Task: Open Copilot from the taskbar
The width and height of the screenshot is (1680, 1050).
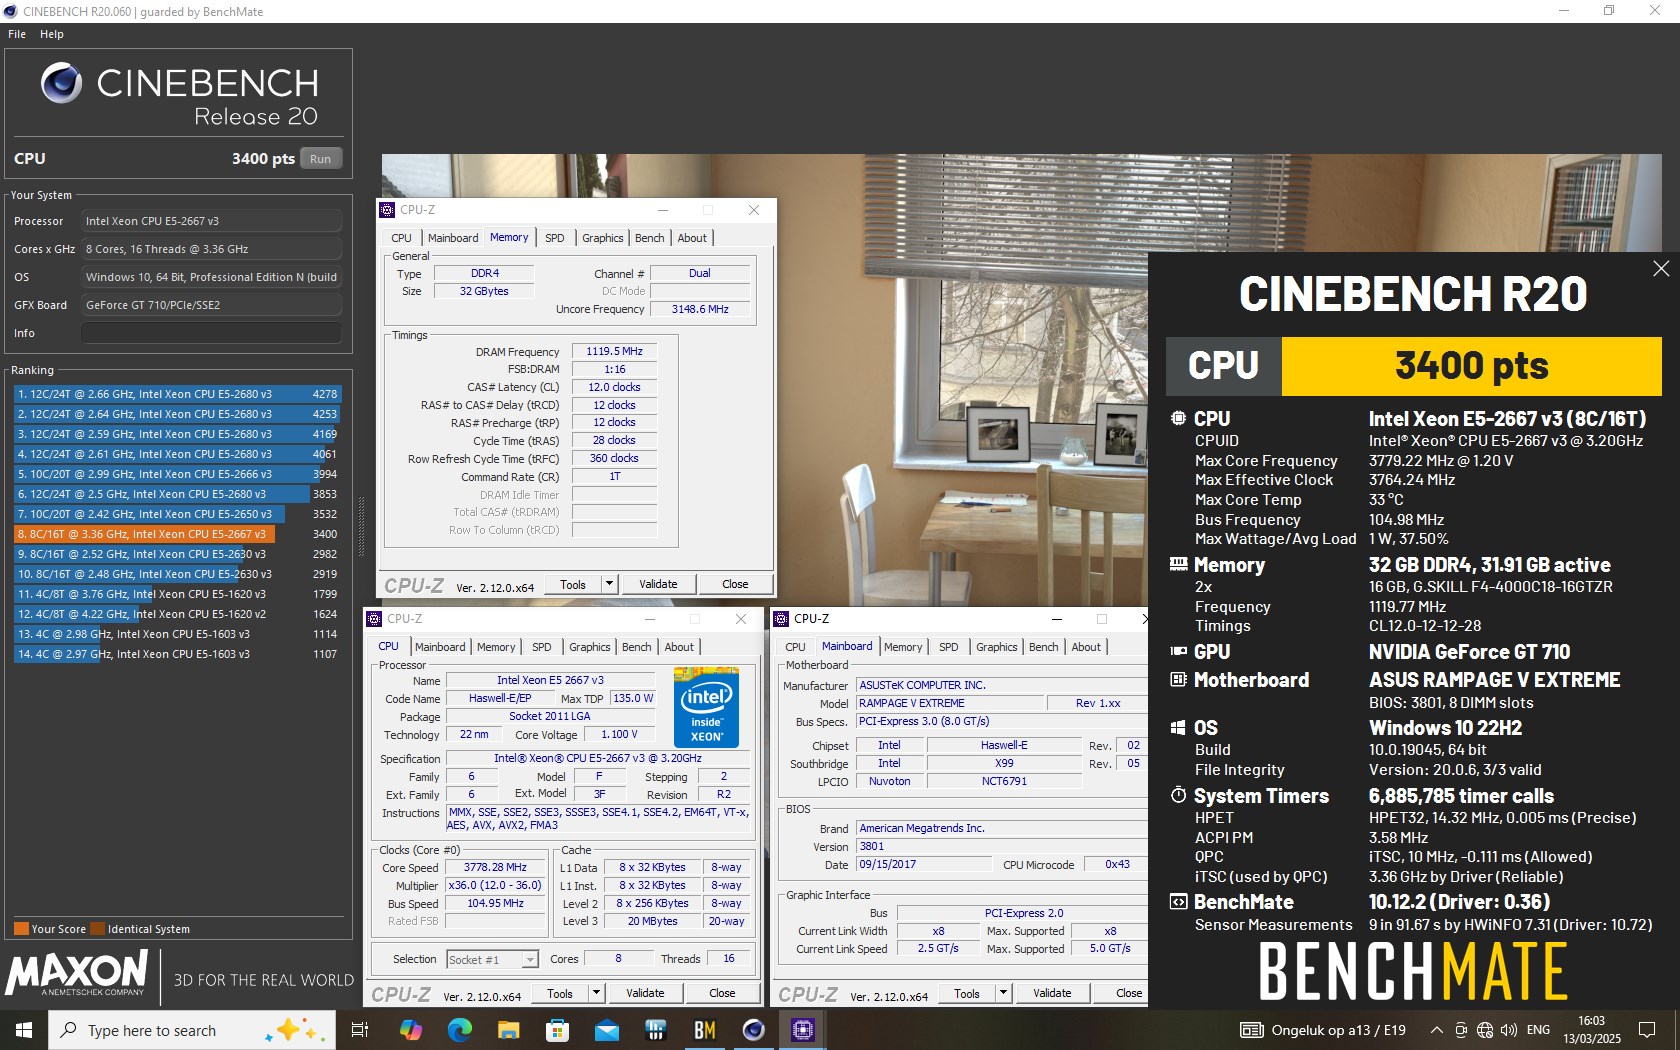Action: coord(410,1030)
